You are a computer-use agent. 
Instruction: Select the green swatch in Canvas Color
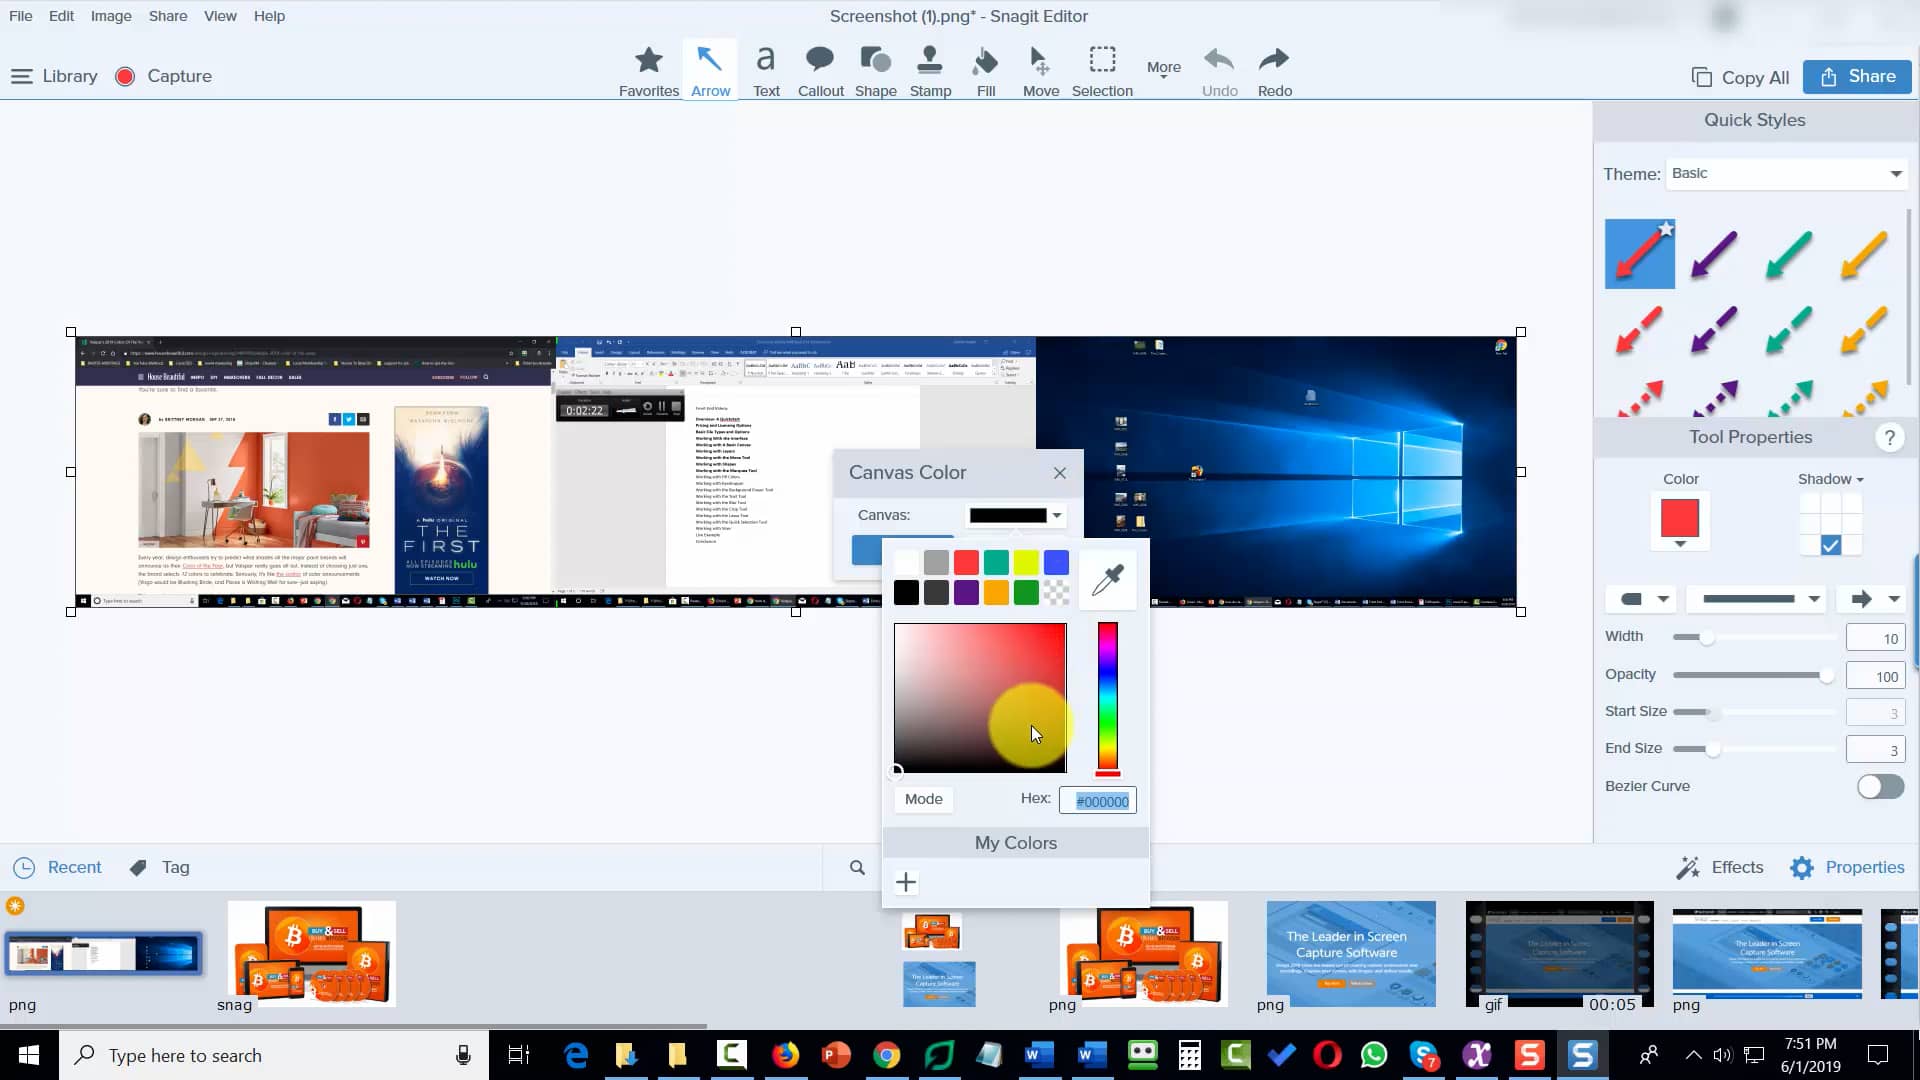[1026, 592]
